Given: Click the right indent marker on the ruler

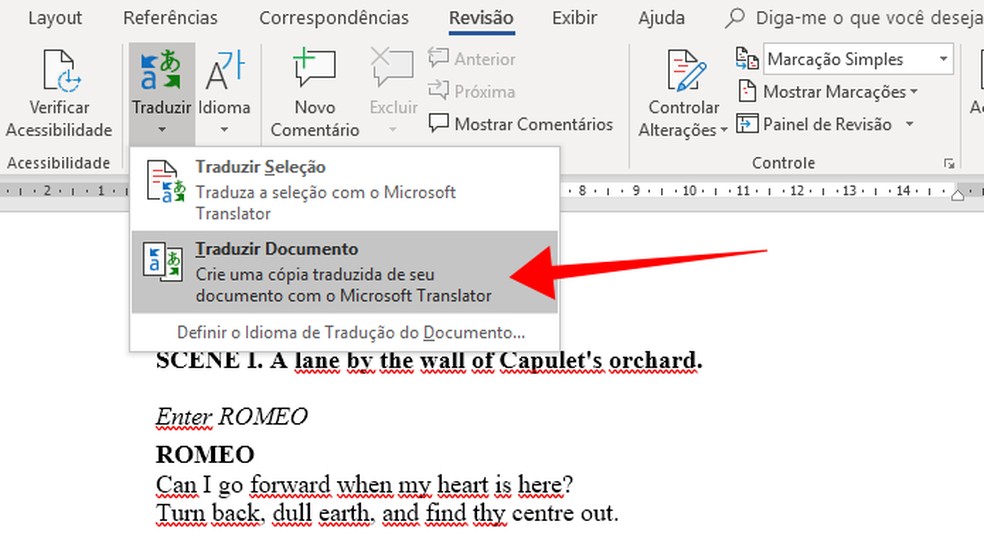Looking at the screenshot, I should coord(958,194).
